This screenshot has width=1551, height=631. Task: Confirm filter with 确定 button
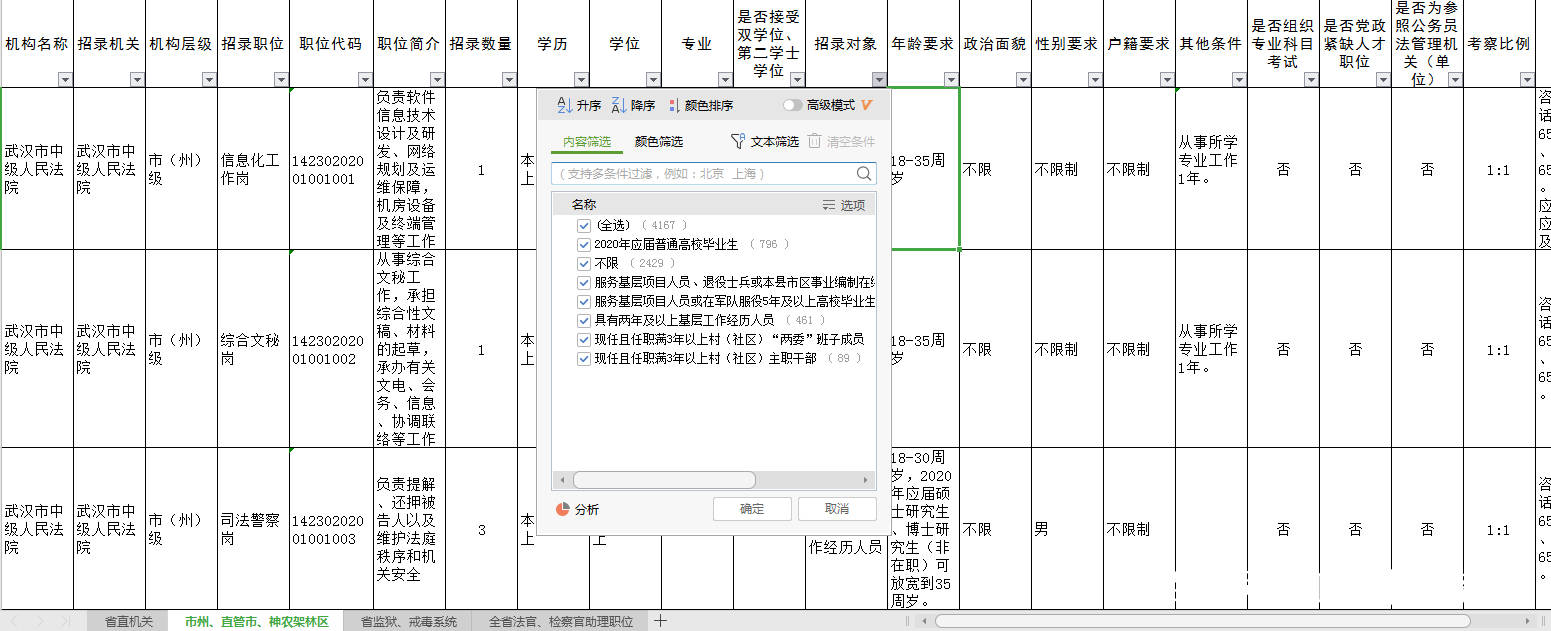tap(752, 509)
